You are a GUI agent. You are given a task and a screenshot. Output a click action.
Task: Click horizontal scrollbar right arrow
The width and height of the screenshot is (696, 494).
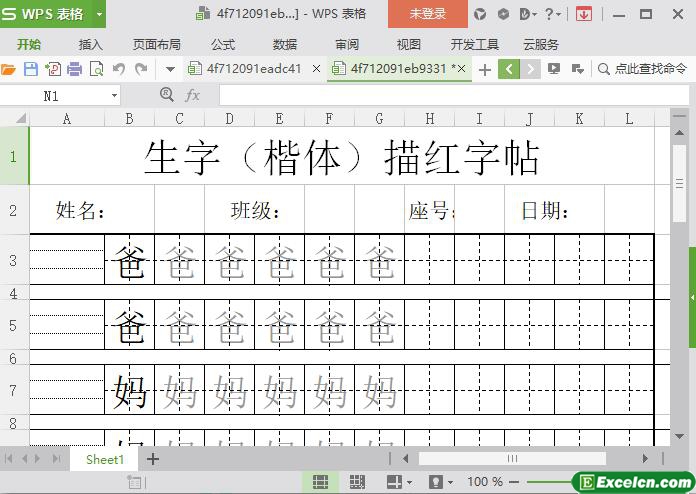pos(645,458)
